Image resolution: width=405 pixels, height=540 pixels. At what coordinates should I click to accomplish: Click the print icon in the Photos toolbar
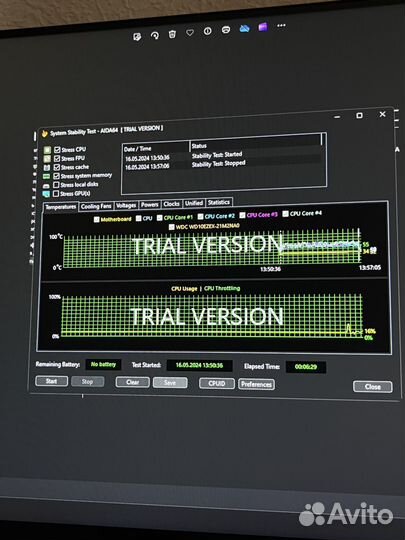(x=226, y=30)
